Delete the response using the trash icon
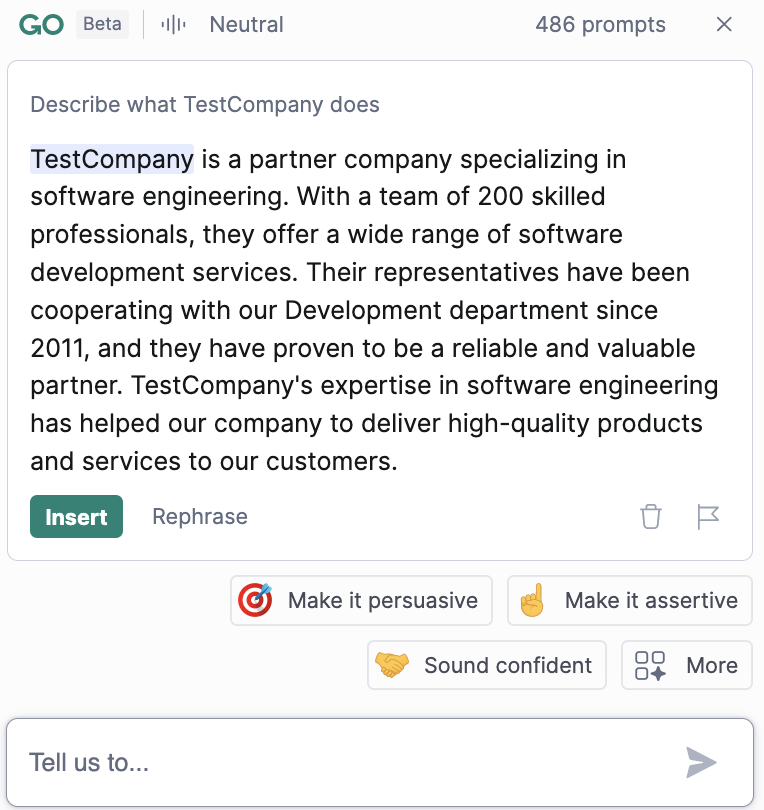 651,517
